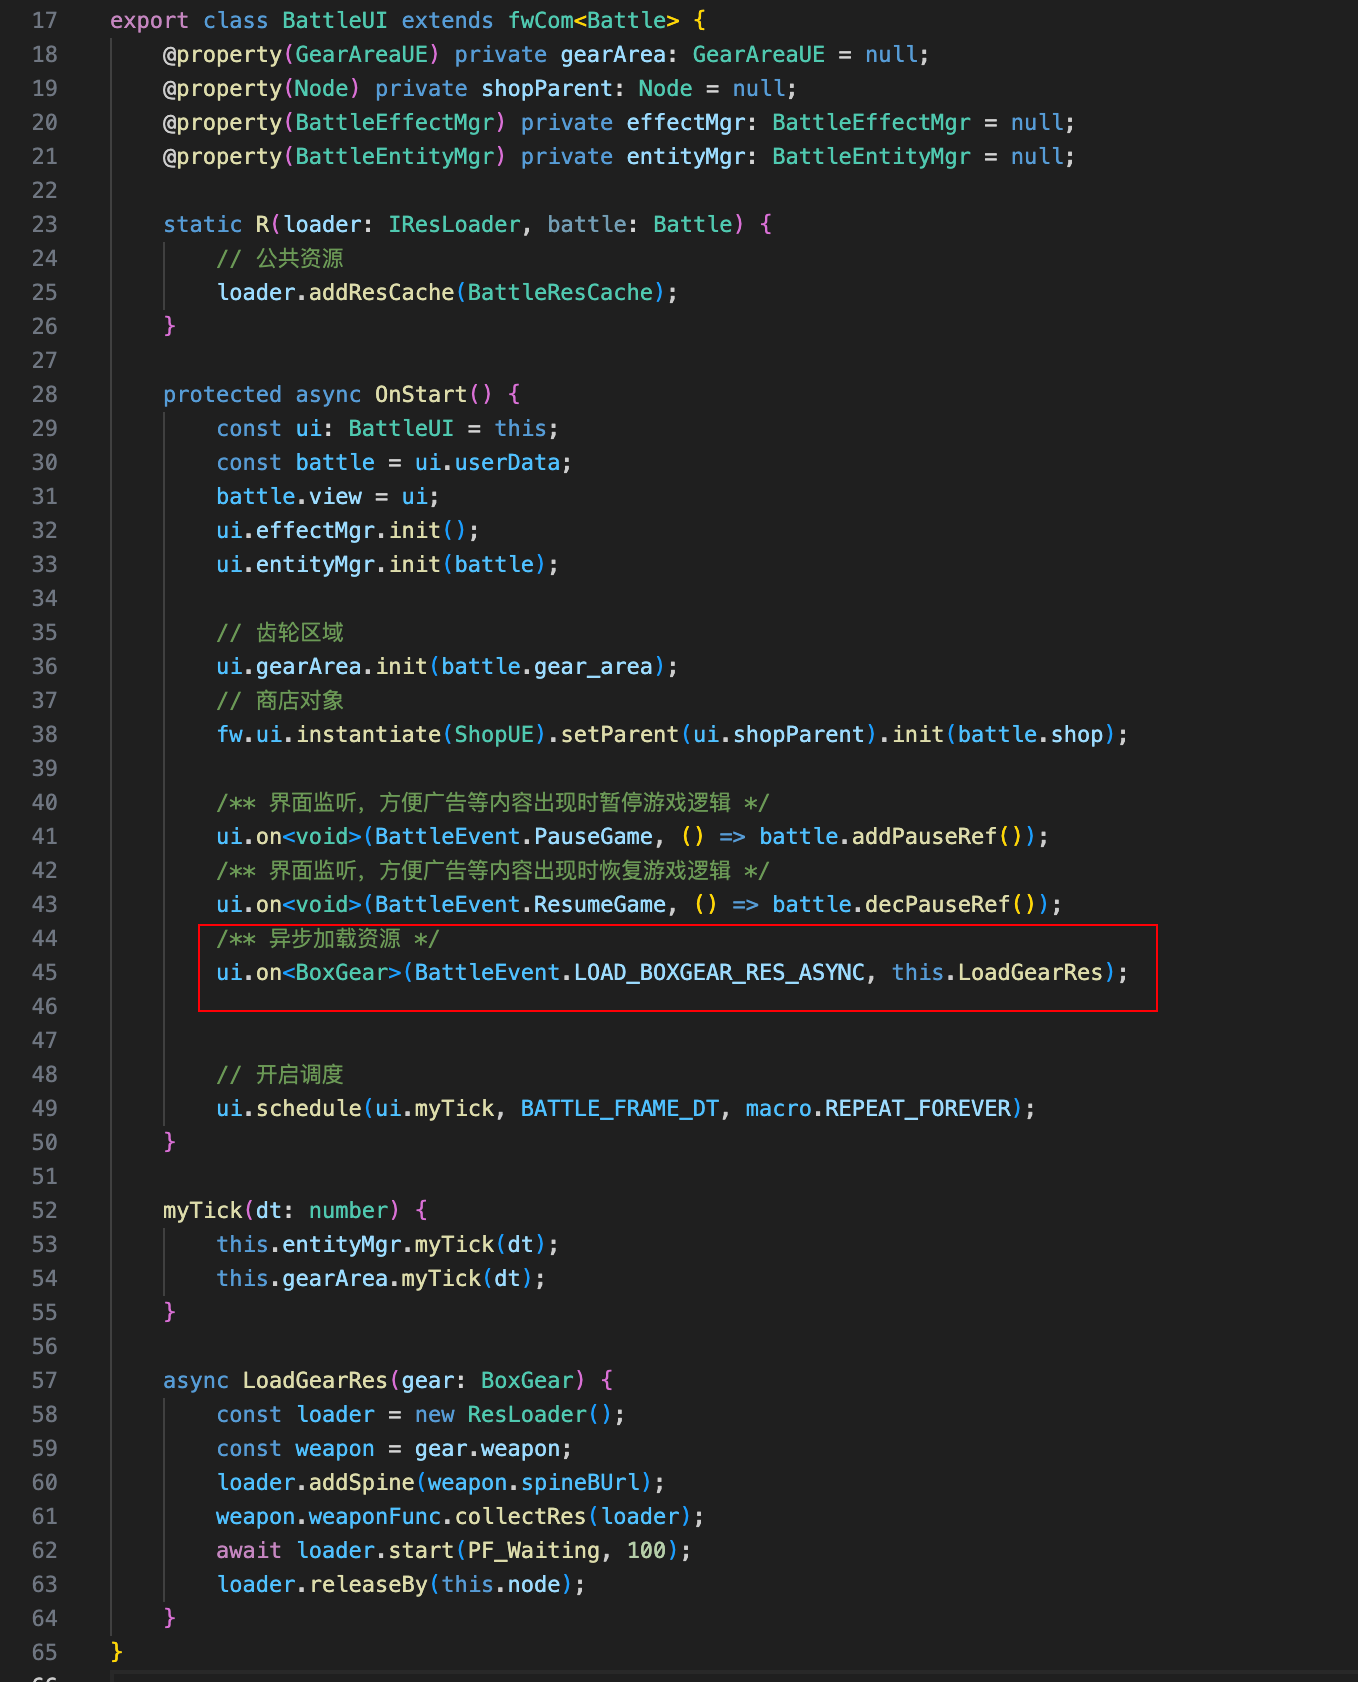
Task: Click 'shopParent' in its property declaration
Action: pos(547,88)
